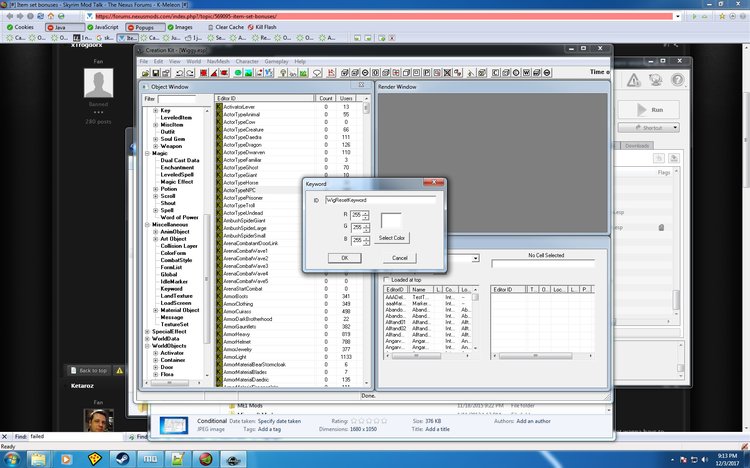Click Cancel in the Keyword dialog
This screenshot has width=750, height=468.
click(x=400, y=258)
